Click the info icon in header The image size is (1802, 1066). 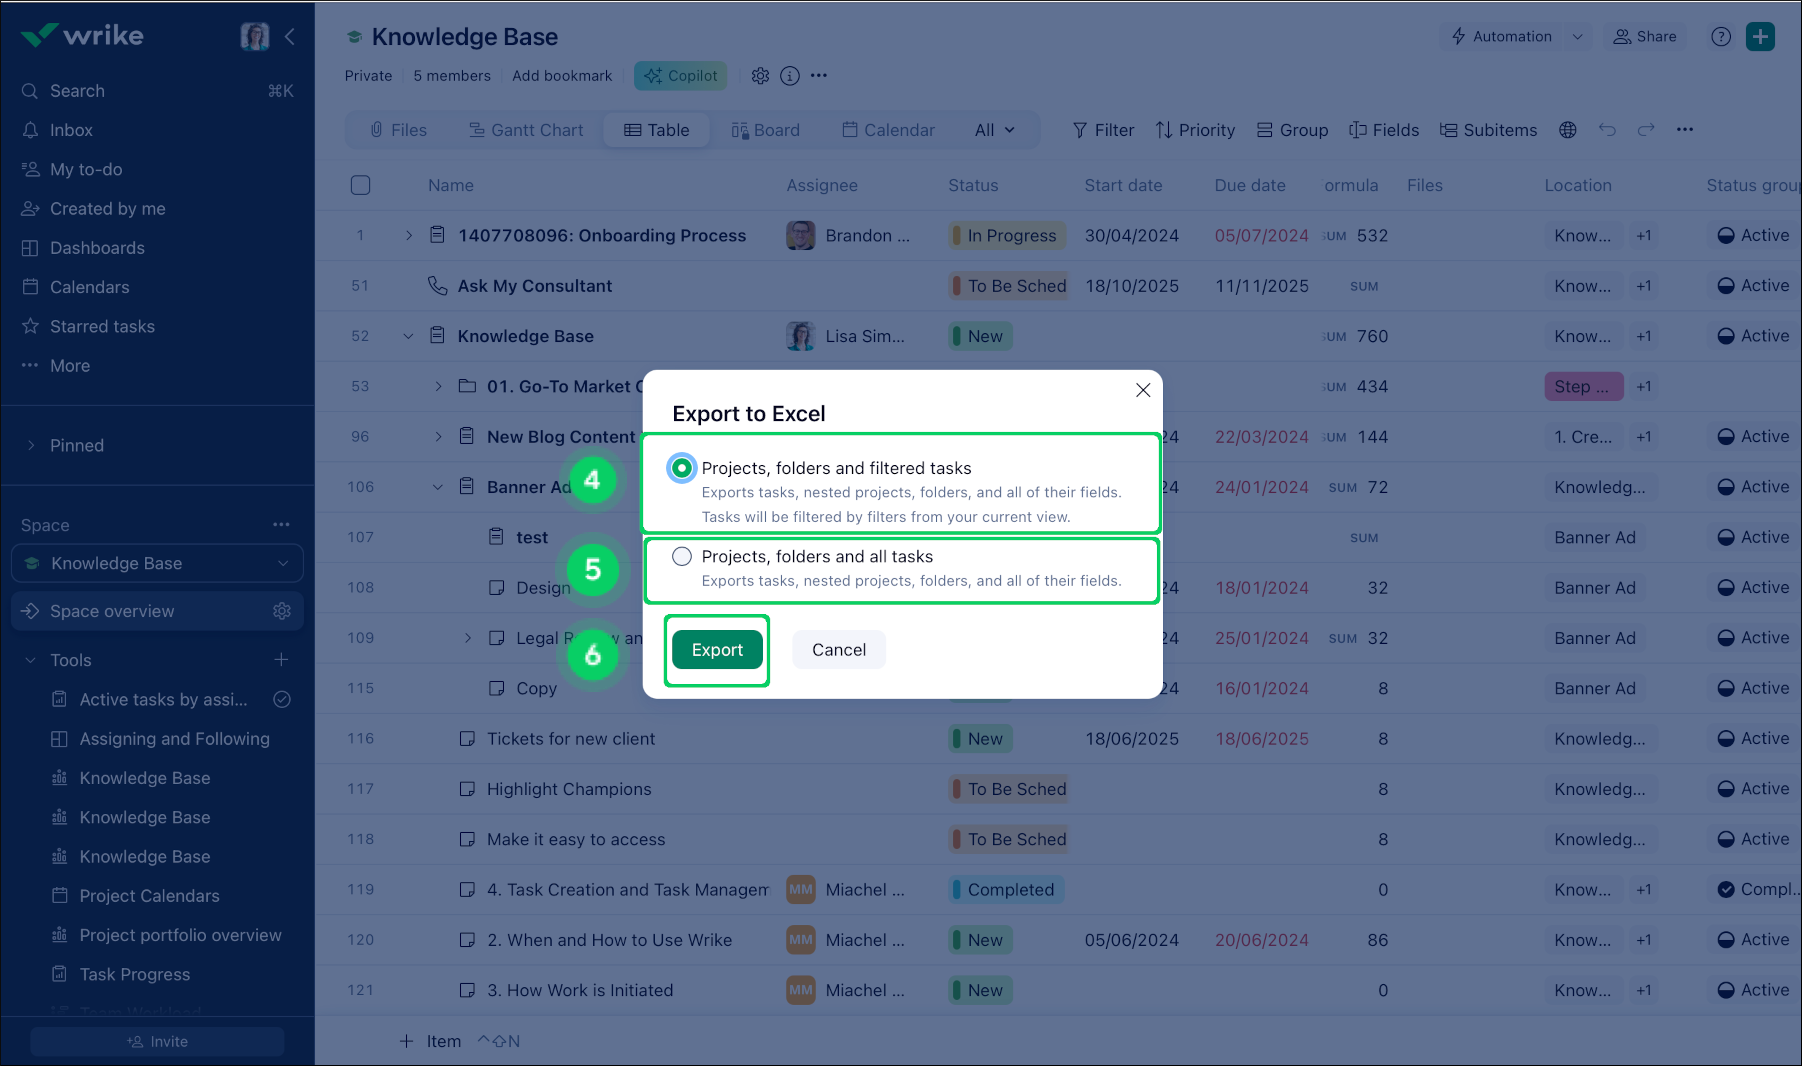790,76
